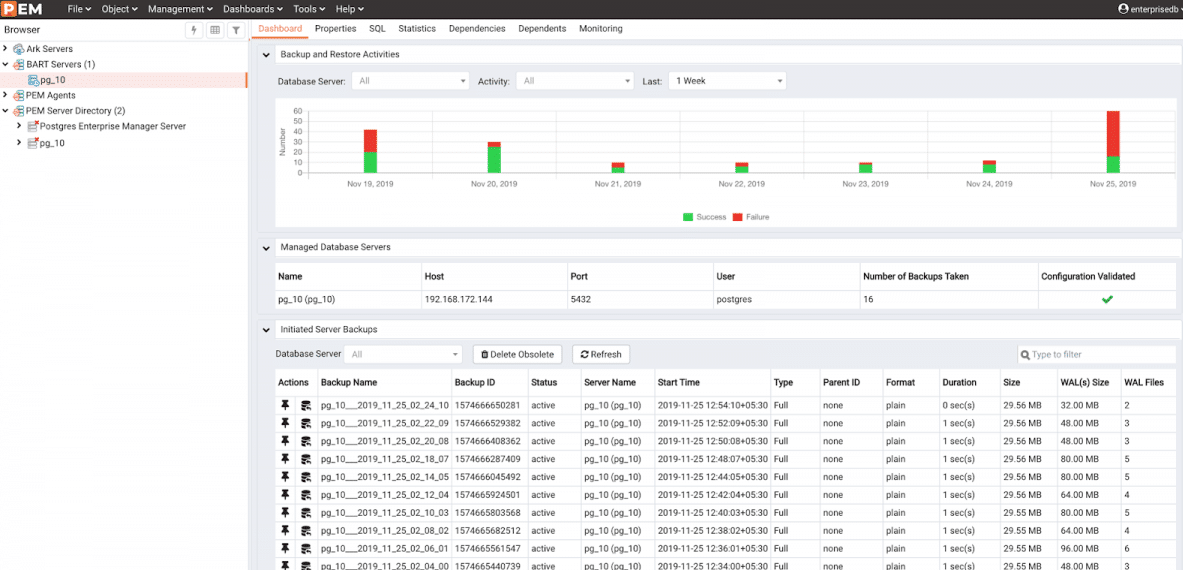Restore backup pg_10___2019_11_25_02_24_10
This screenshot has height=570, width=1183.
(306, 406)
